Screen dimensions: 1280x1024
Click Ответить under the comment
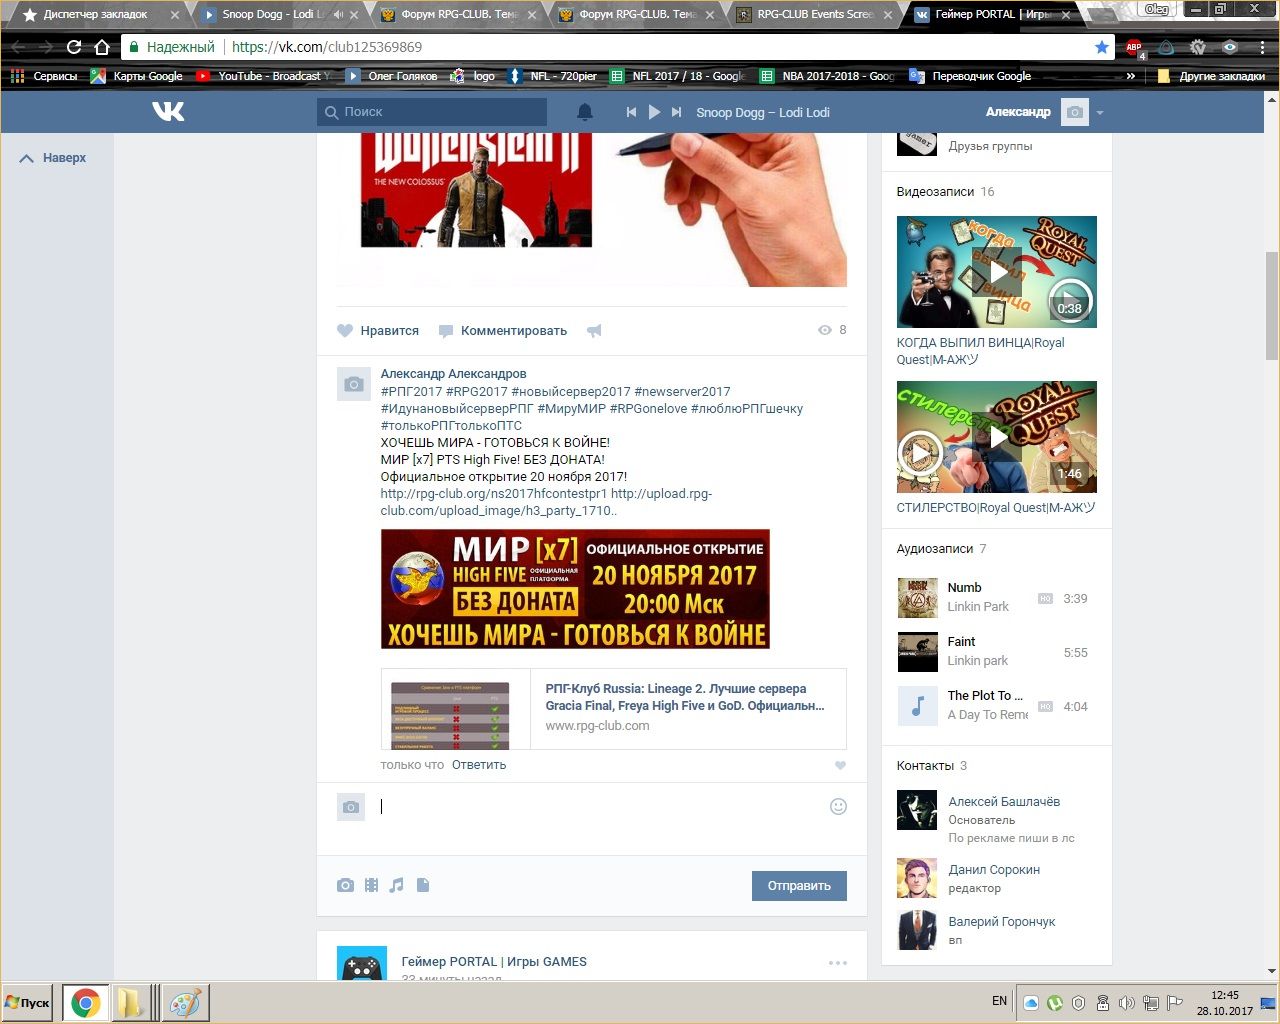click(x=479, y=765)
